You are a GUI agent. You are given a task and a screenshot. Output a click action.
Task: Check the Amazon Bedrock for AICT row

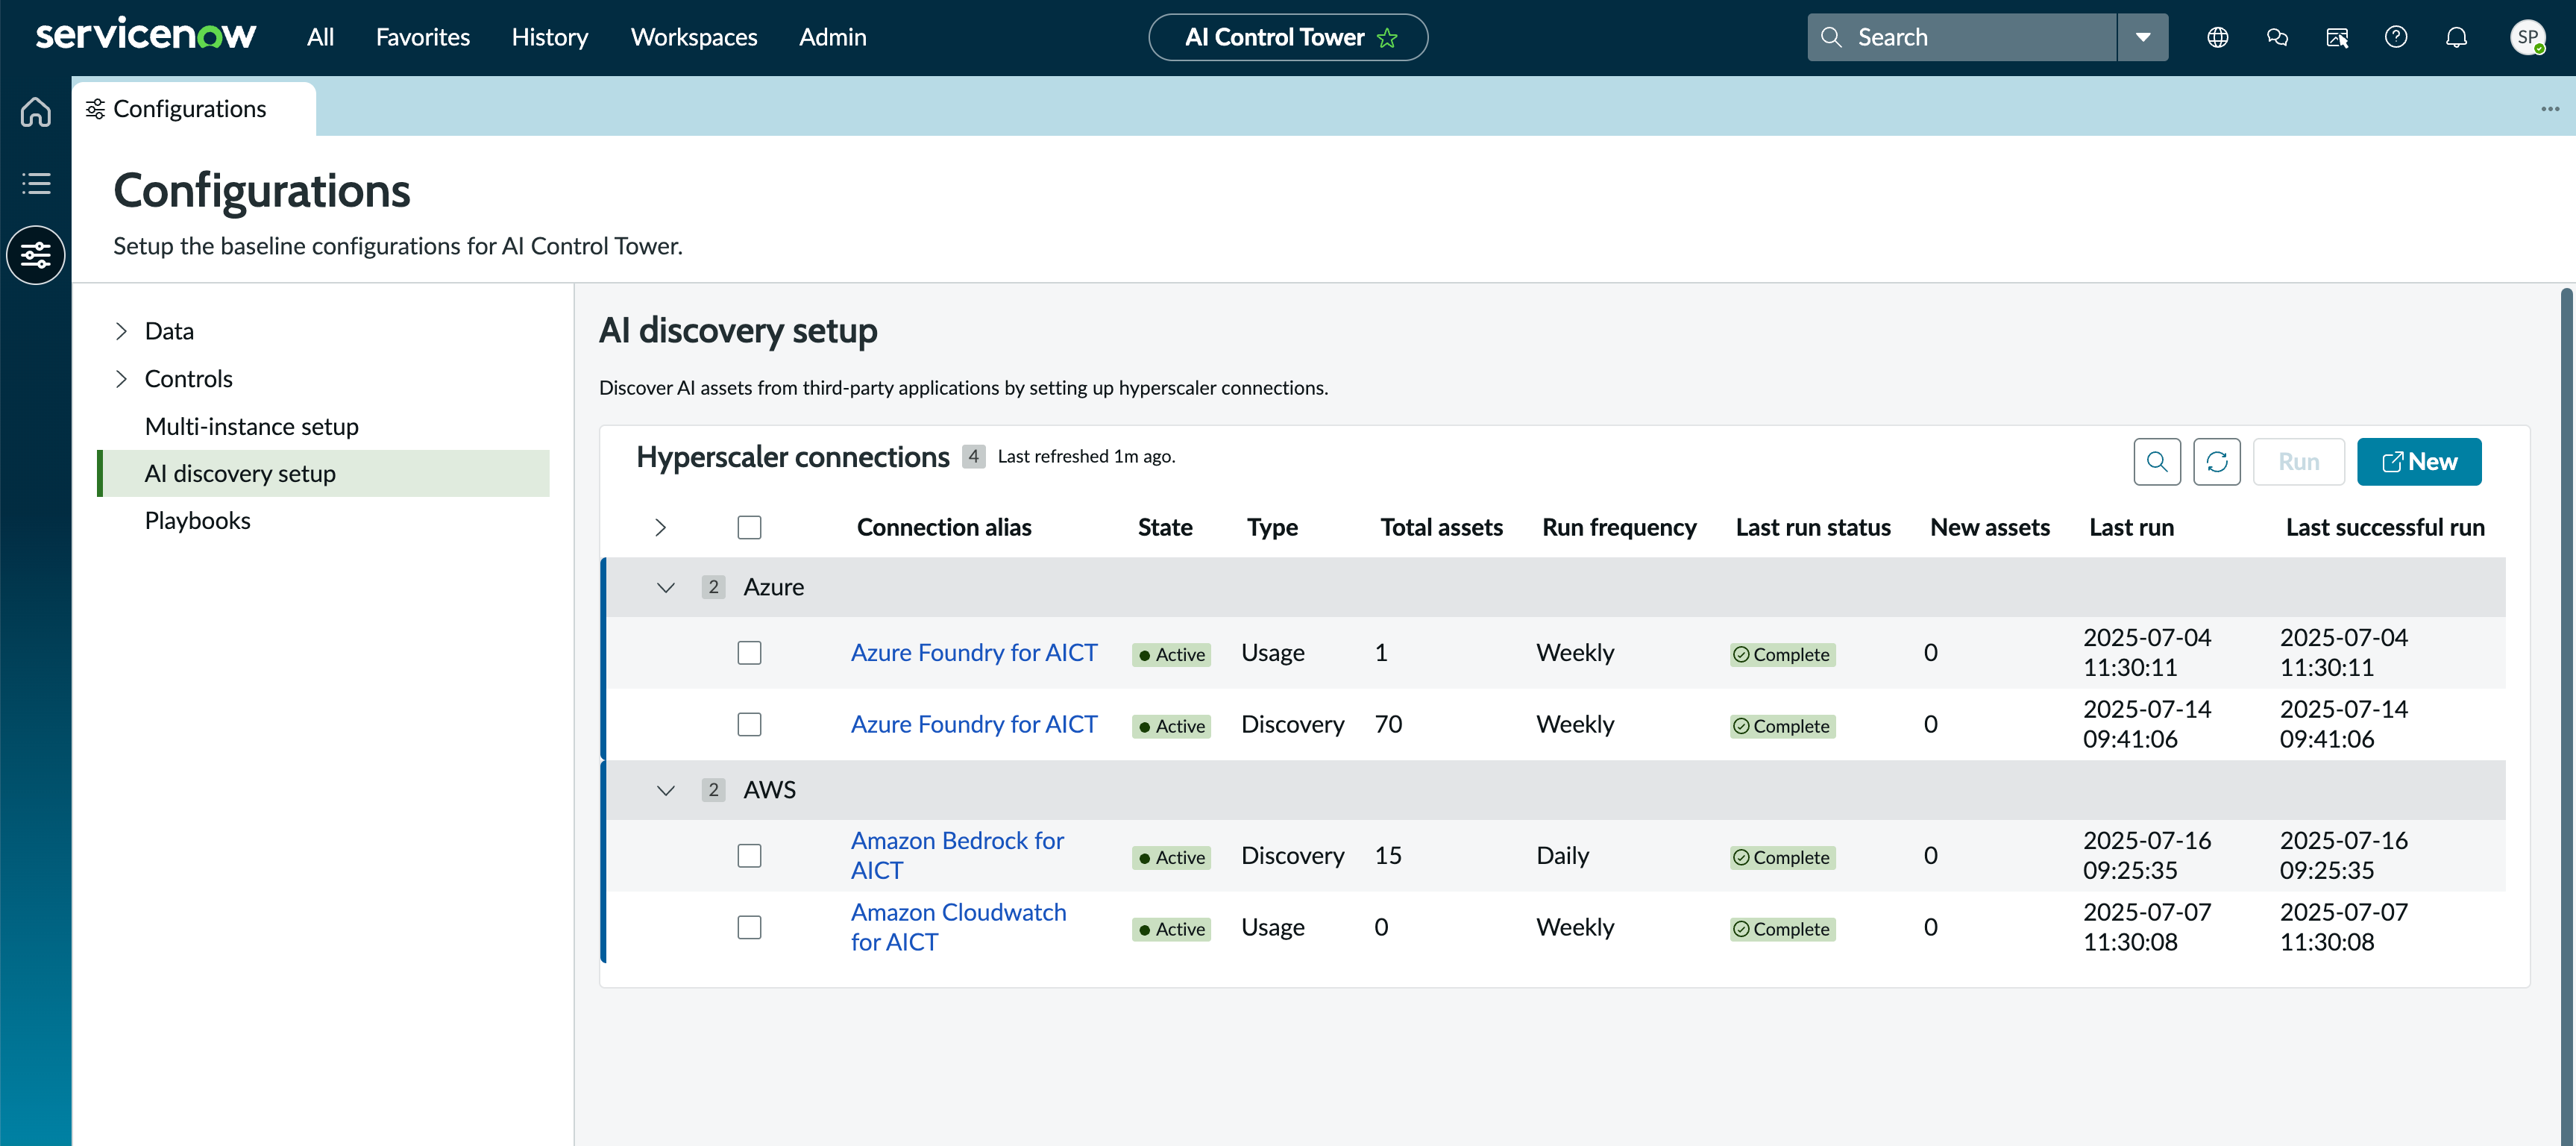pos(749,856)
